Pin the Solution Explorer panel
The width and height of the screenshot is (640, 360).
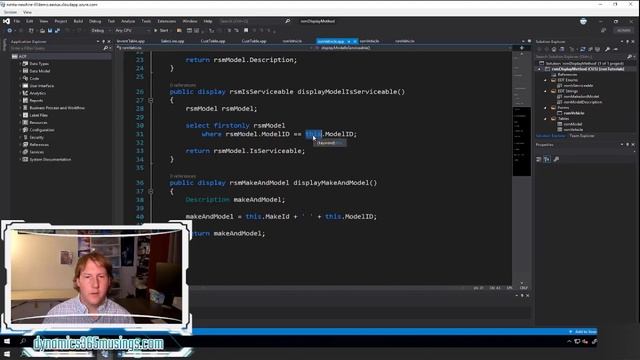pos(627,42)
